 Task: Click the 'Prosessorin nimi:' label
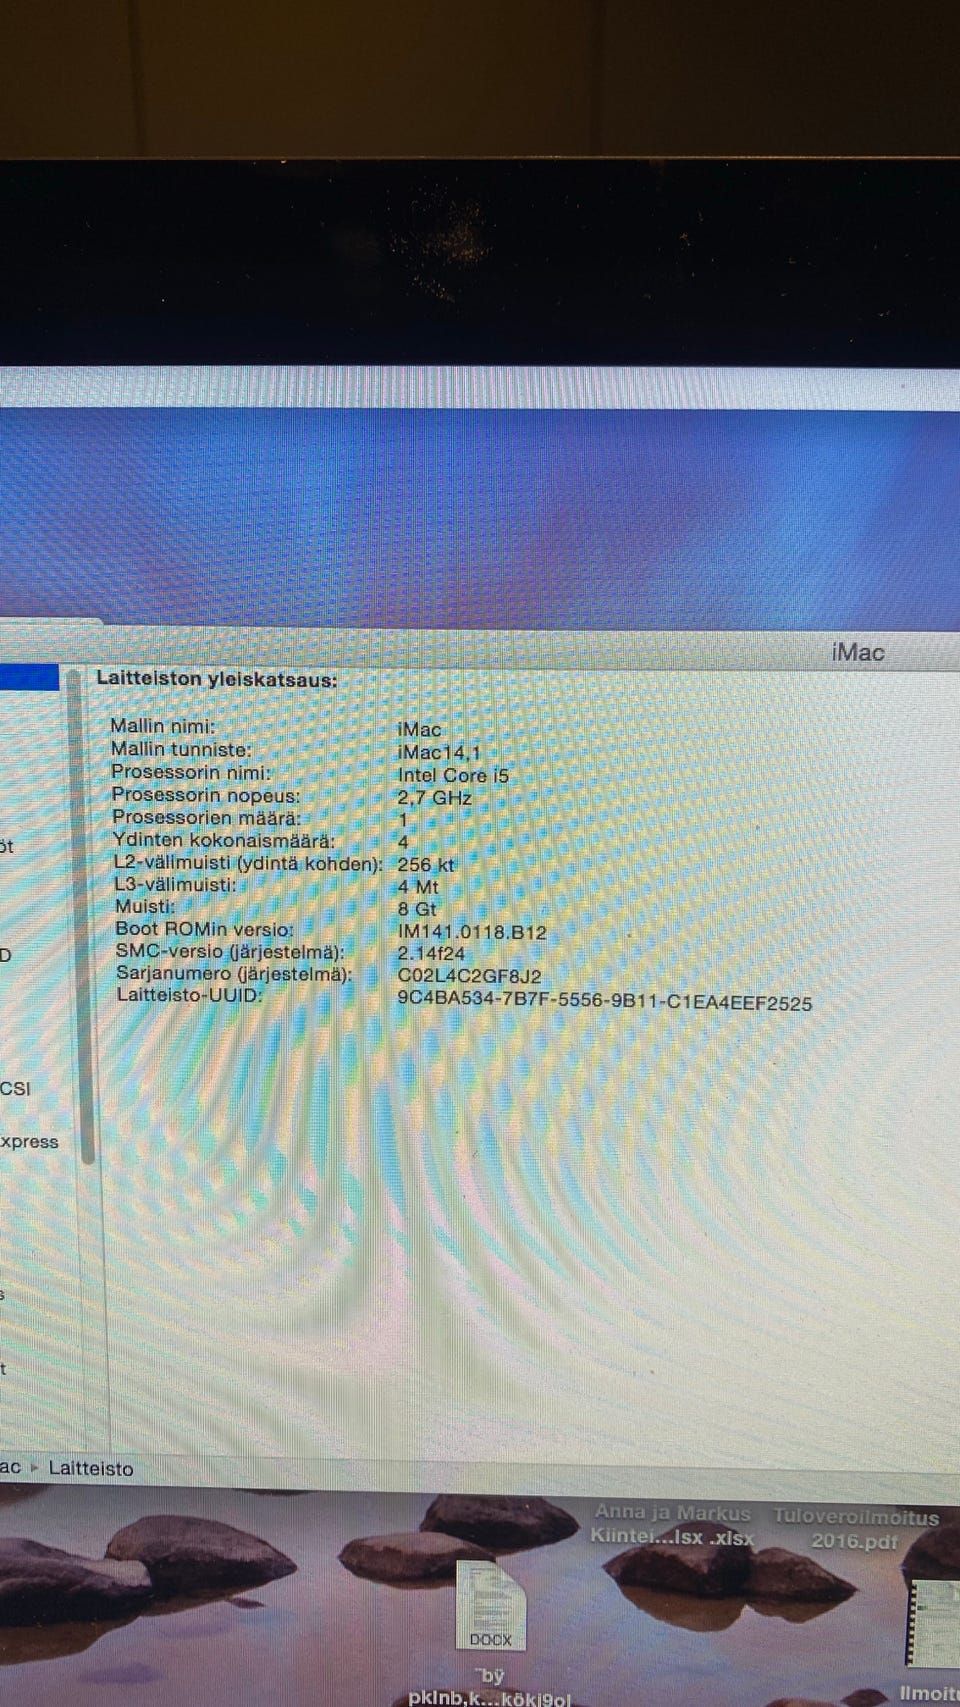(x=191, y=772)
